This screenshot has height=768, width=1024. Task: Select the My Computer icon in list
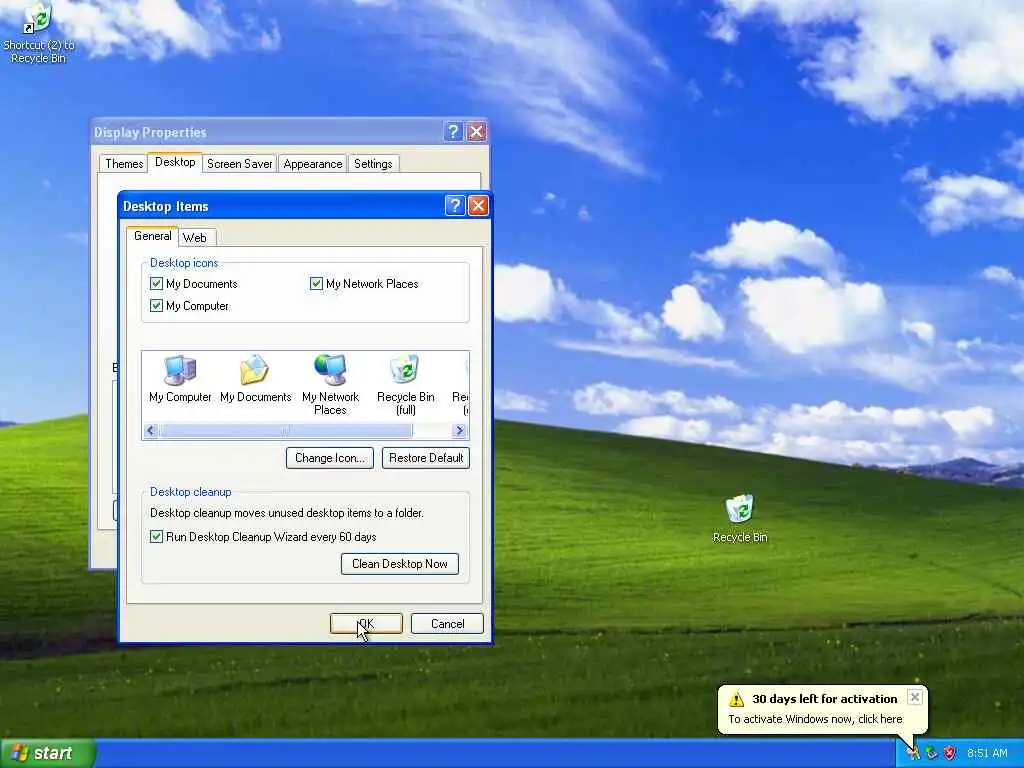point(180,379)
